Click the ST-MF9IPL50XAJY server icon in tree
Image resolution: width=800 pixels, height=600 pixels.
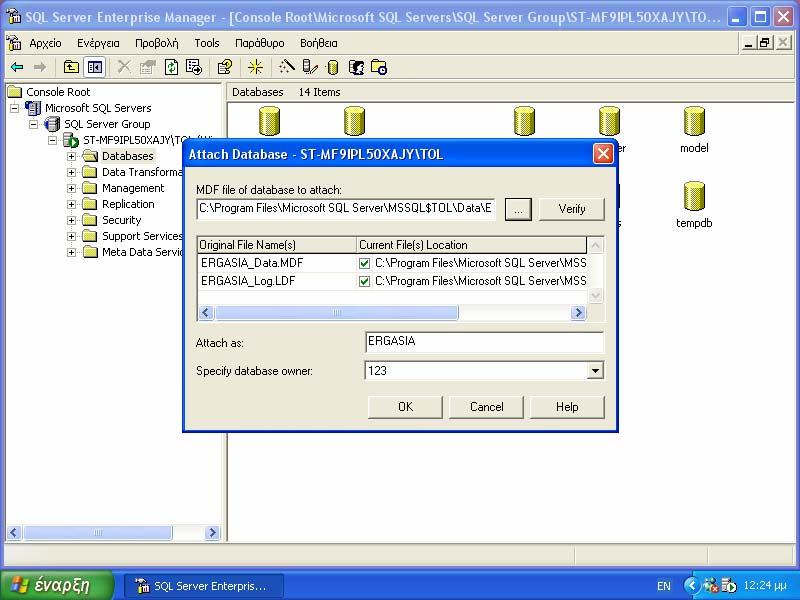pyautogui.click(x=71, y=140)
